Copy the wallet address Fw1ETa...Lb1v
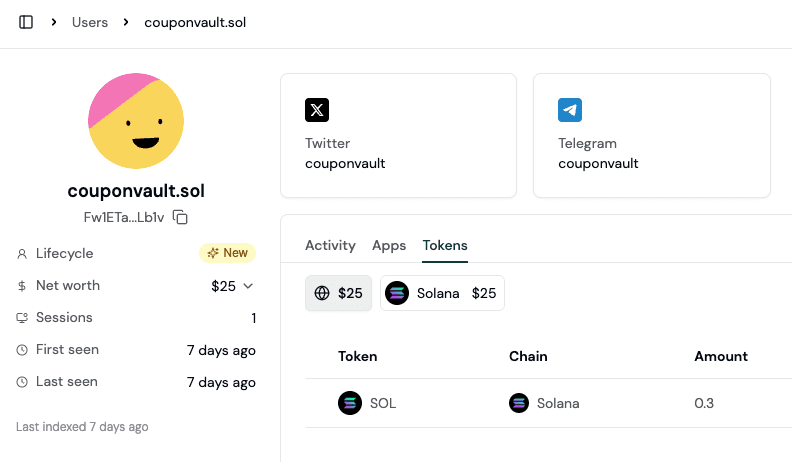 [181, 217]
